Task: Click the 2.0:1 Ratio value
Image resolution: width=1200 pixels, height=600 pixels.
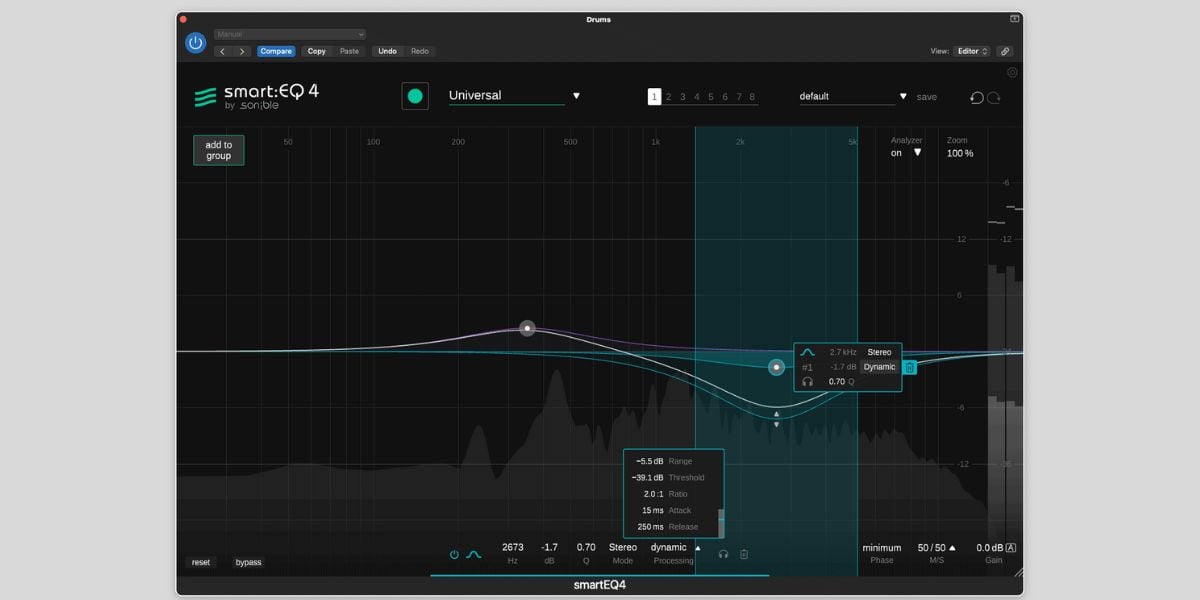Action: click(652, 494)
